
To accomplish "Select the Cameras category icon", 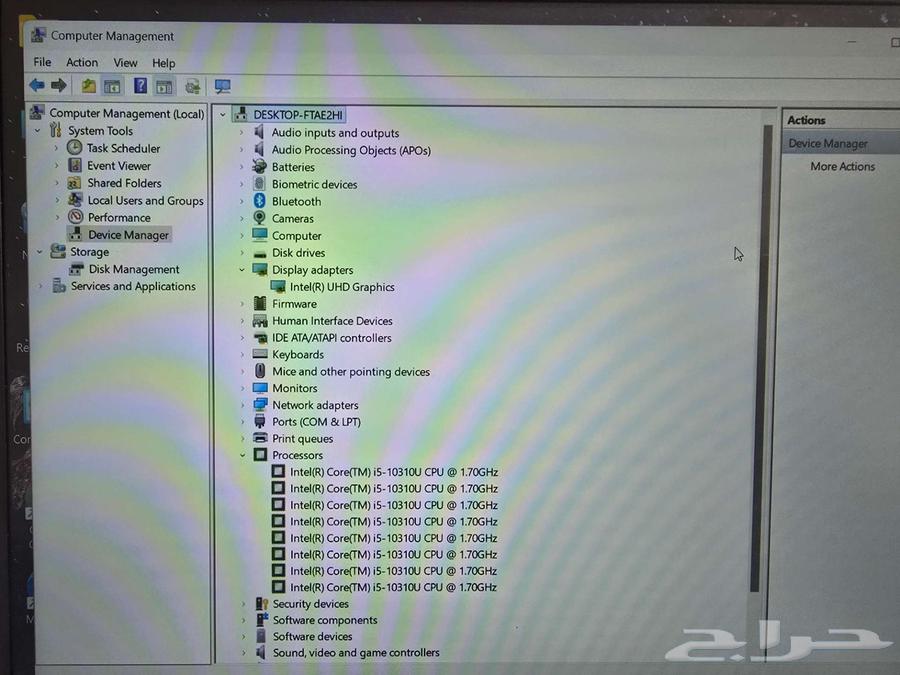I will [x=260, y=218].
